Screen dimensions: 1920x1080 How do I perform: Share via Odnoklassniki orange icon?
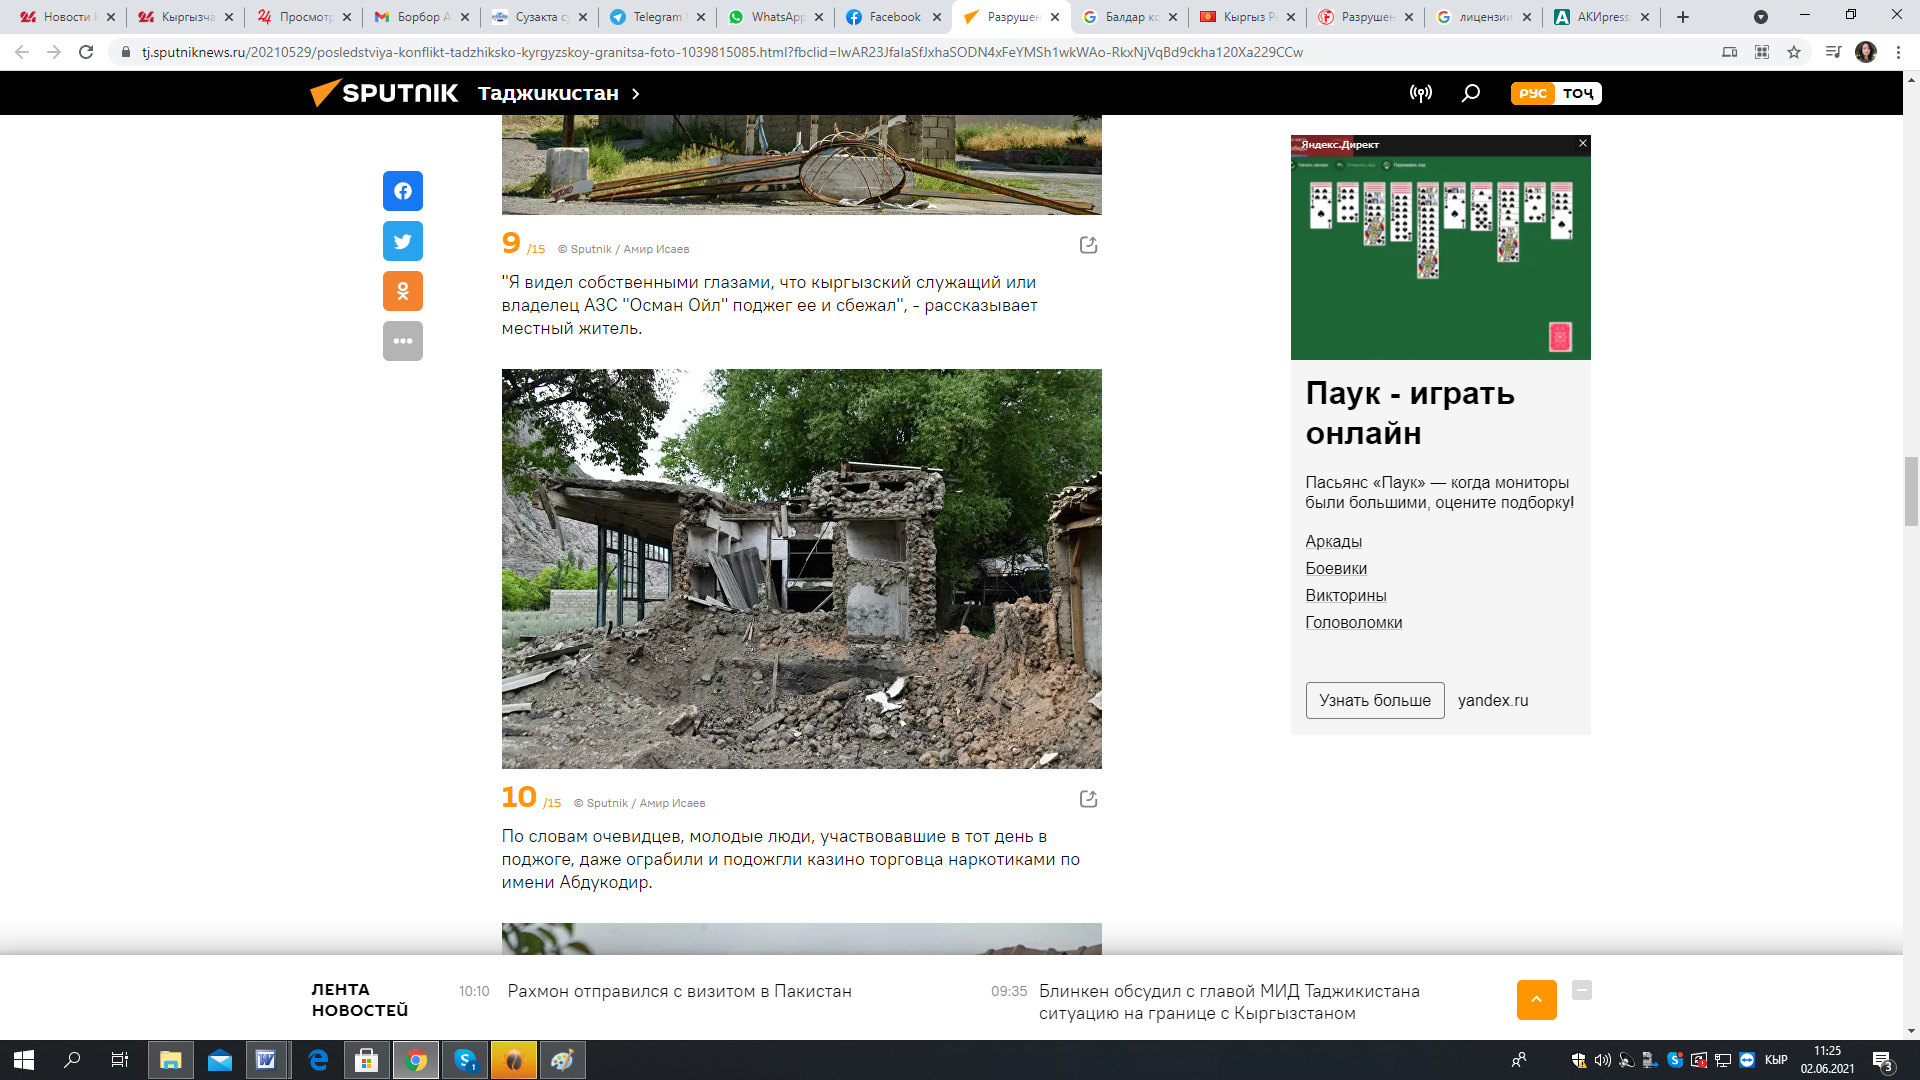click(x=402, y=291)
